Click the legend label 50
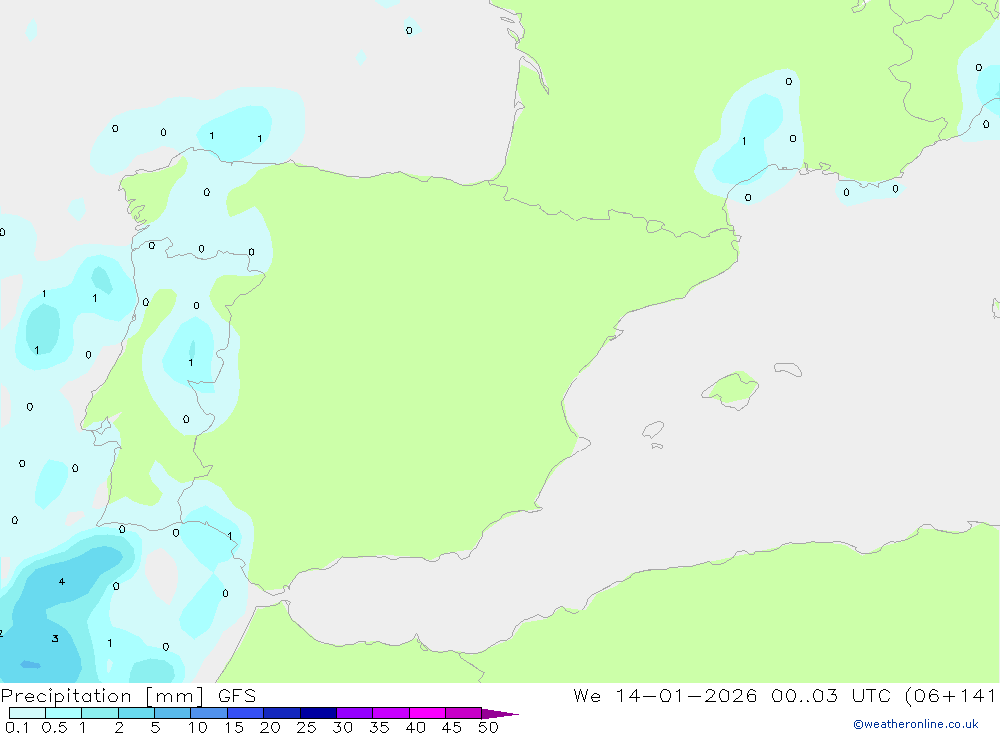 488,727
